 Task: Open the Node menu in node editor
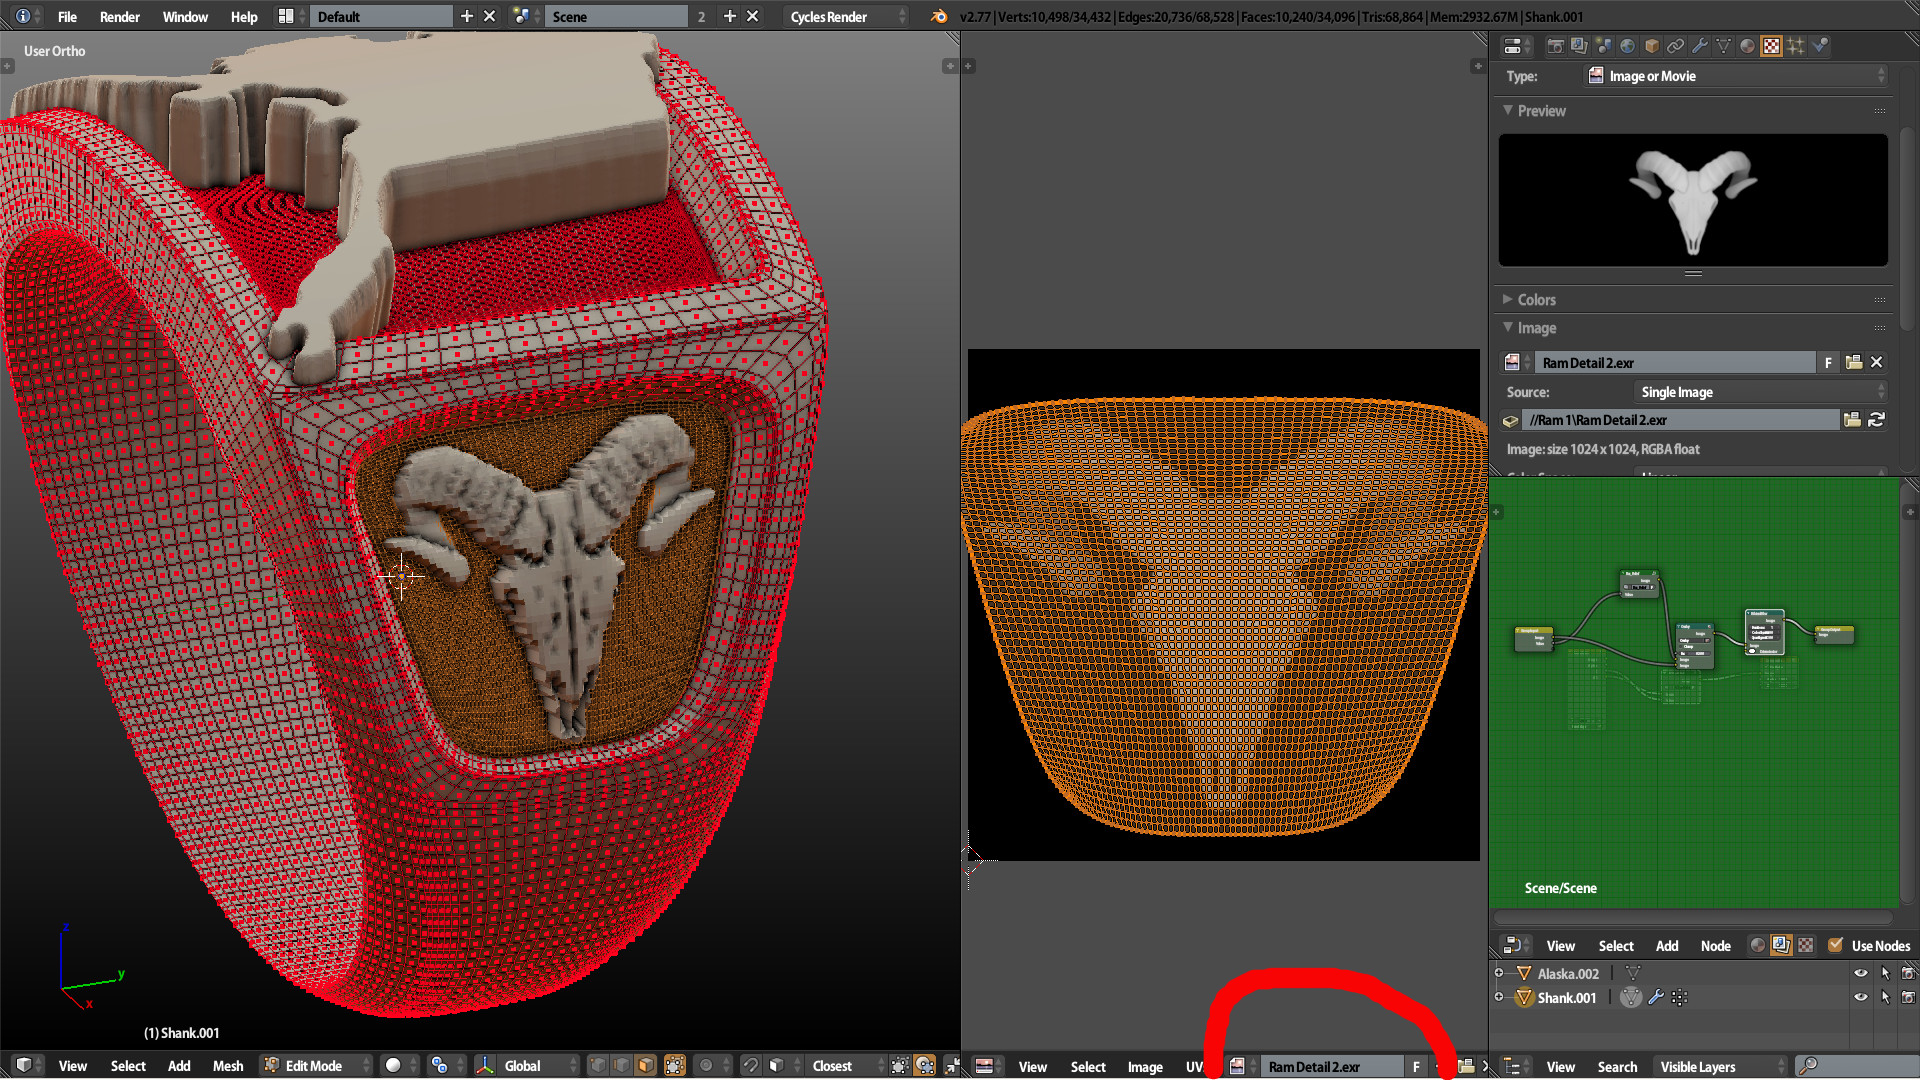pyautogui.click(x=1716, y=945)
